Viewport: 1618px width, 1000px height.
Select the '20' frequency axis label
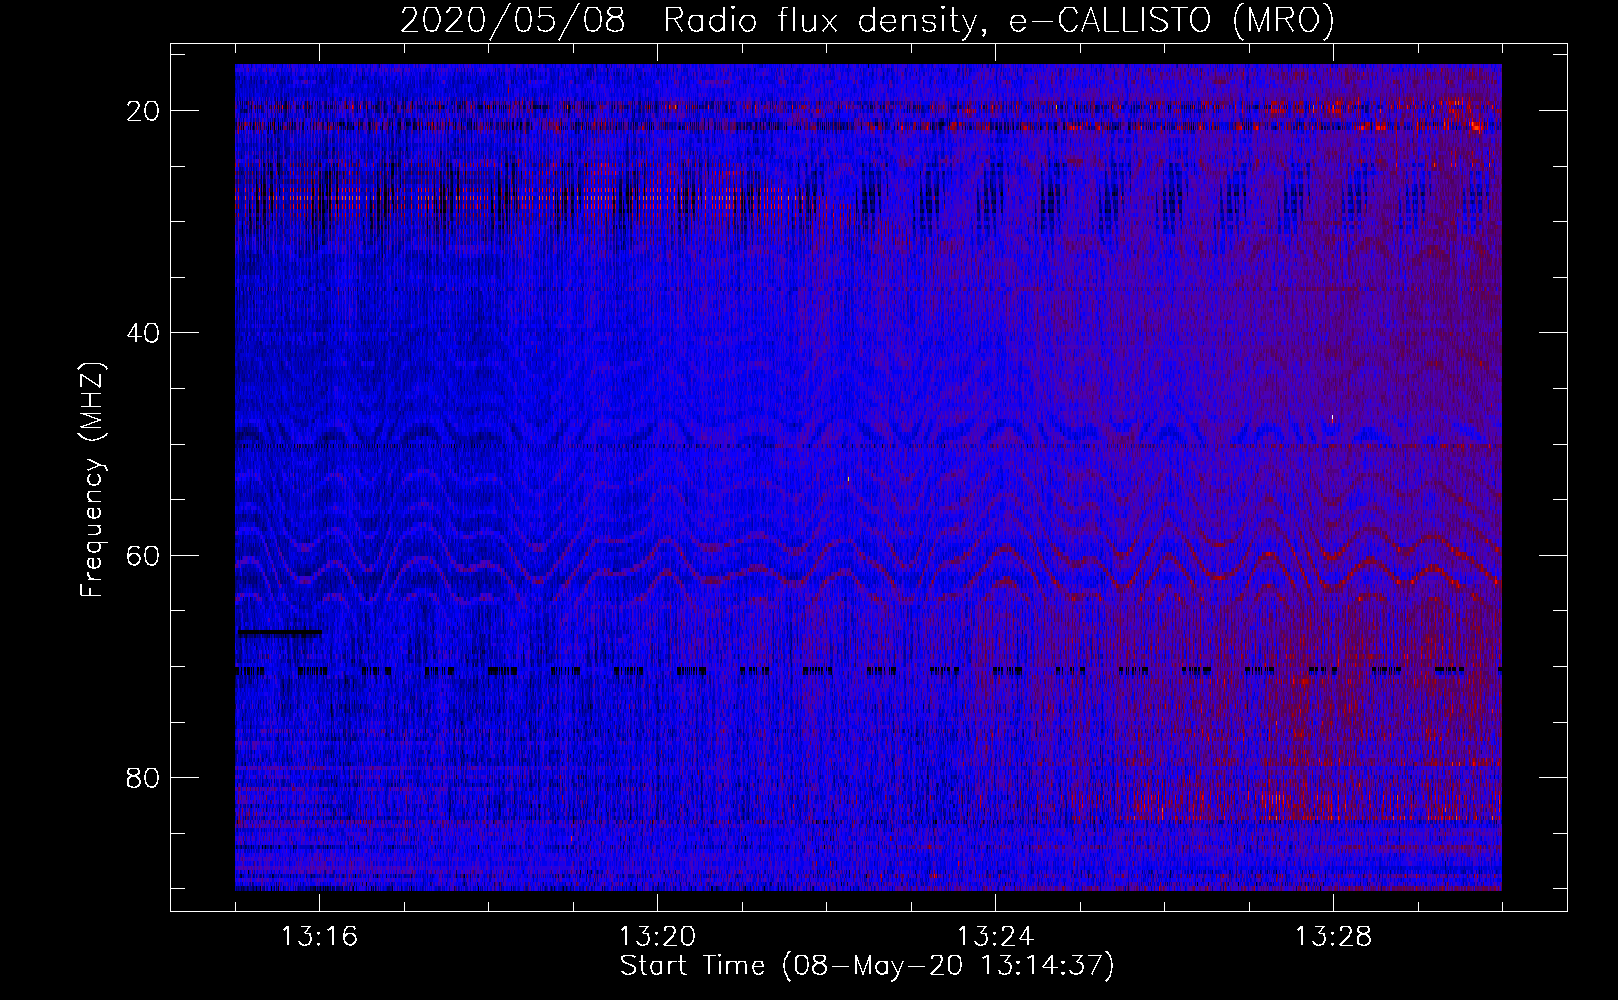[x=144, y=111]
